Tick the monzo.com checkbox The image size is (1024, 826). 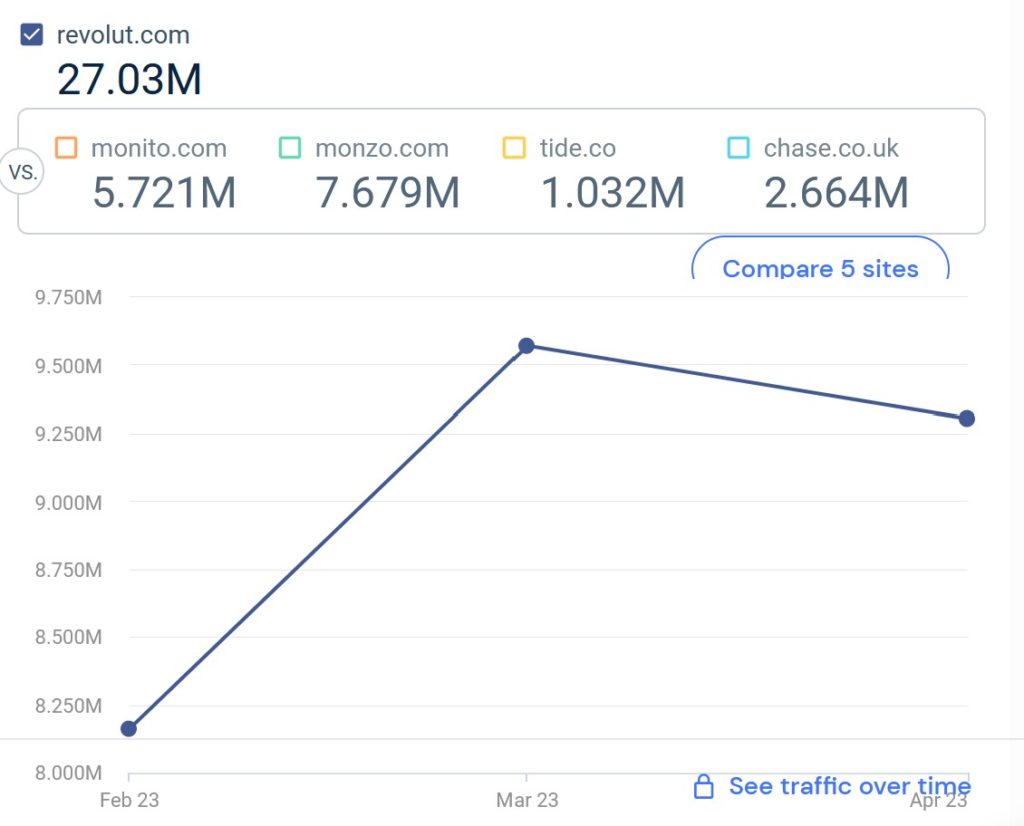coord(290,148)
